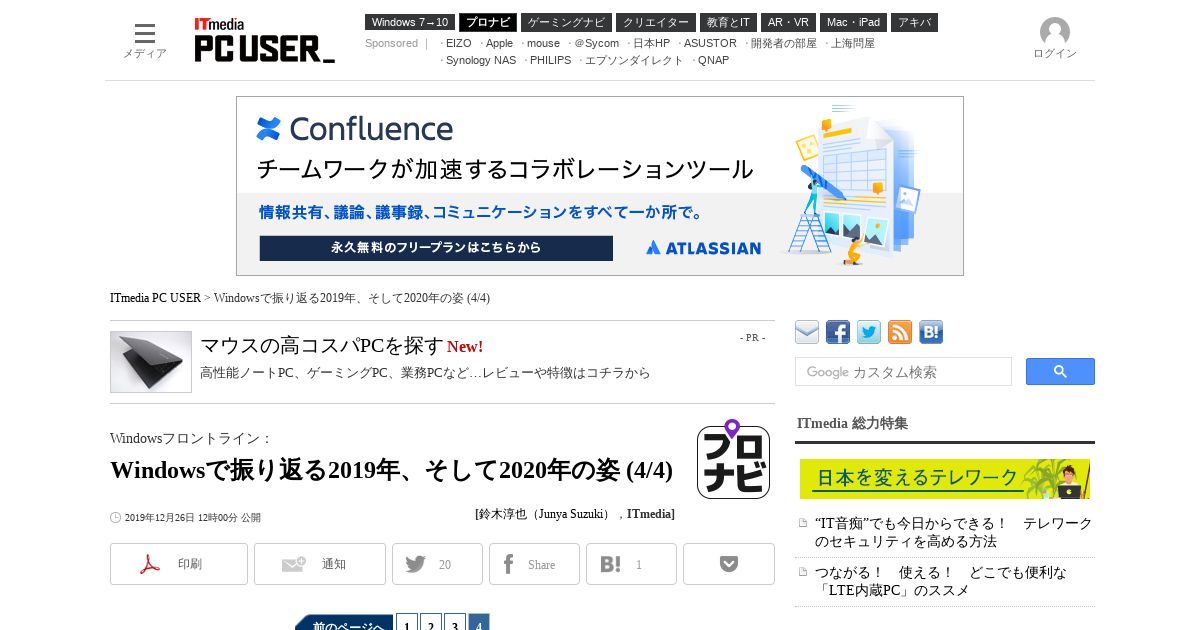Image resolution: width=1200 pixels, height=630 pixels.
Task: Open the AR・VR nav tab
Action: [x=788, y=22]
